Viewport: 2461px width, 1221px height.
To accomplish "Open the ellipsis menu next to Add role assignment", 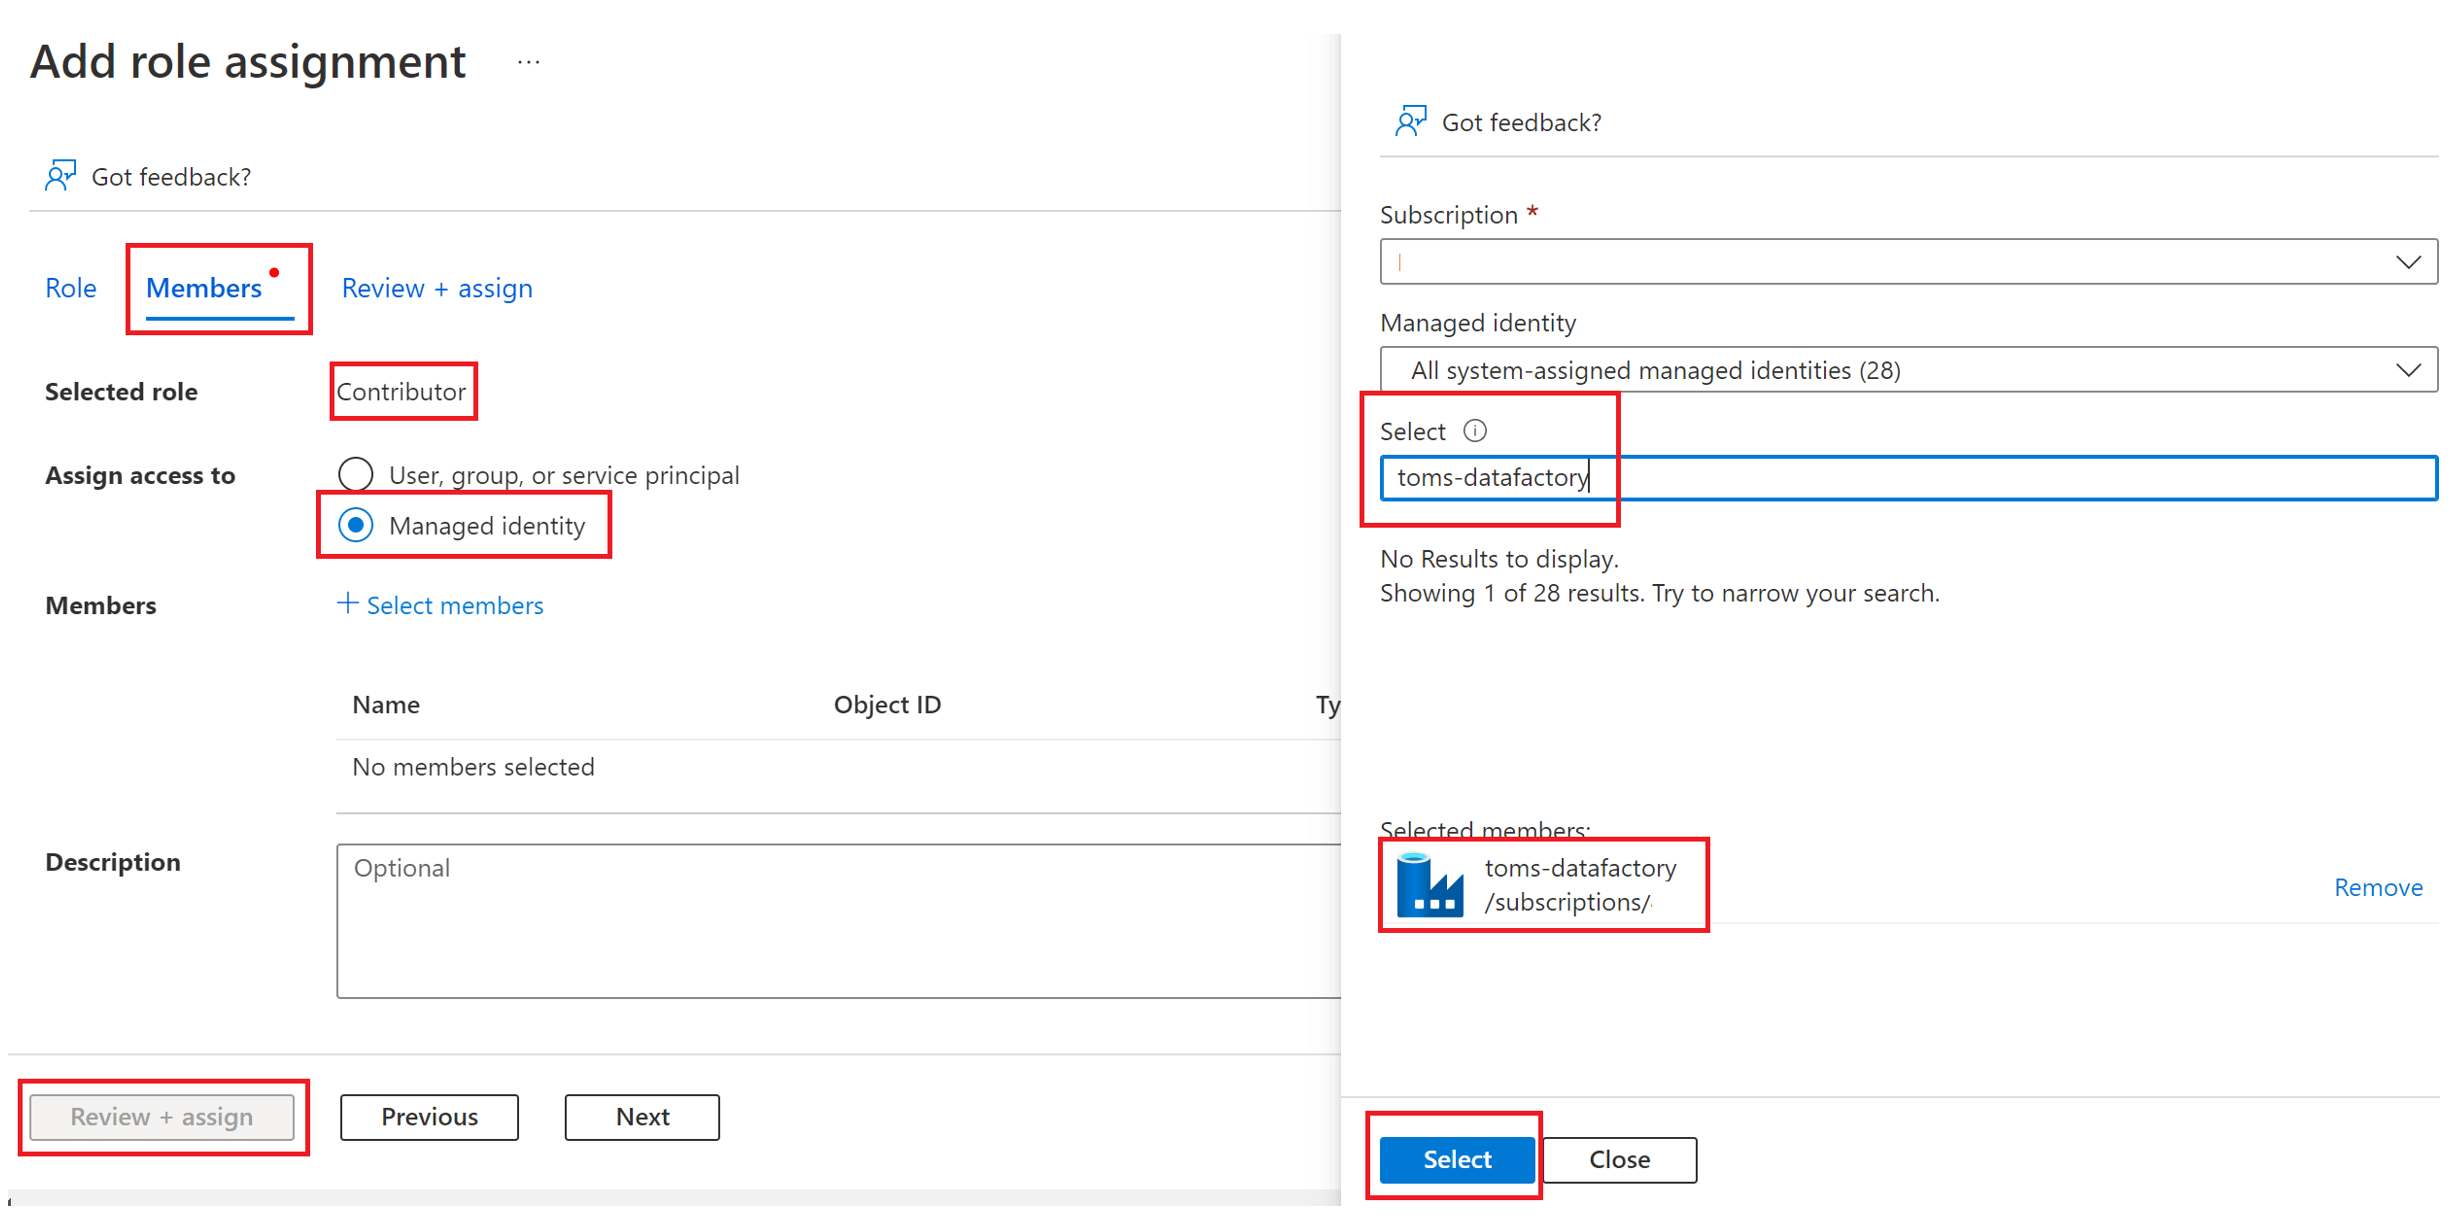I will (528, 60).
